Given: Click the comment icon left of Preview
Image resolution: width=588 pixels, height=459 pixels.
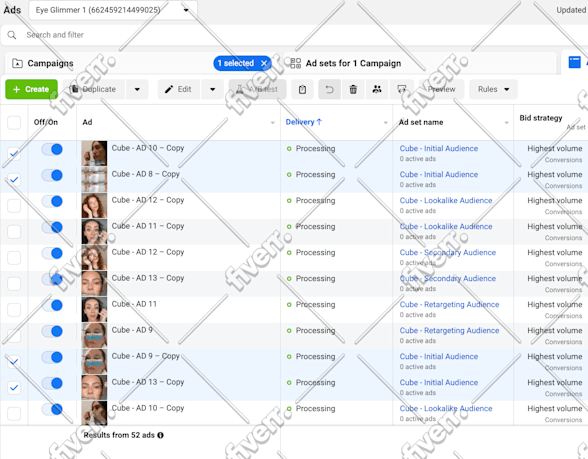Looking at the screenshot, I should 401,89.
